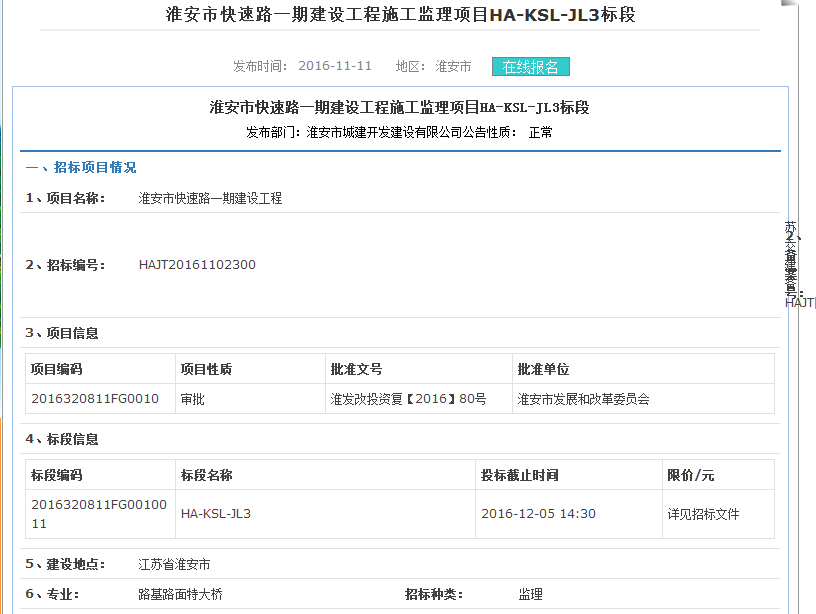Click the region value 淮安市 in header
Screen dimensions: 816x614
click(453, 66)
